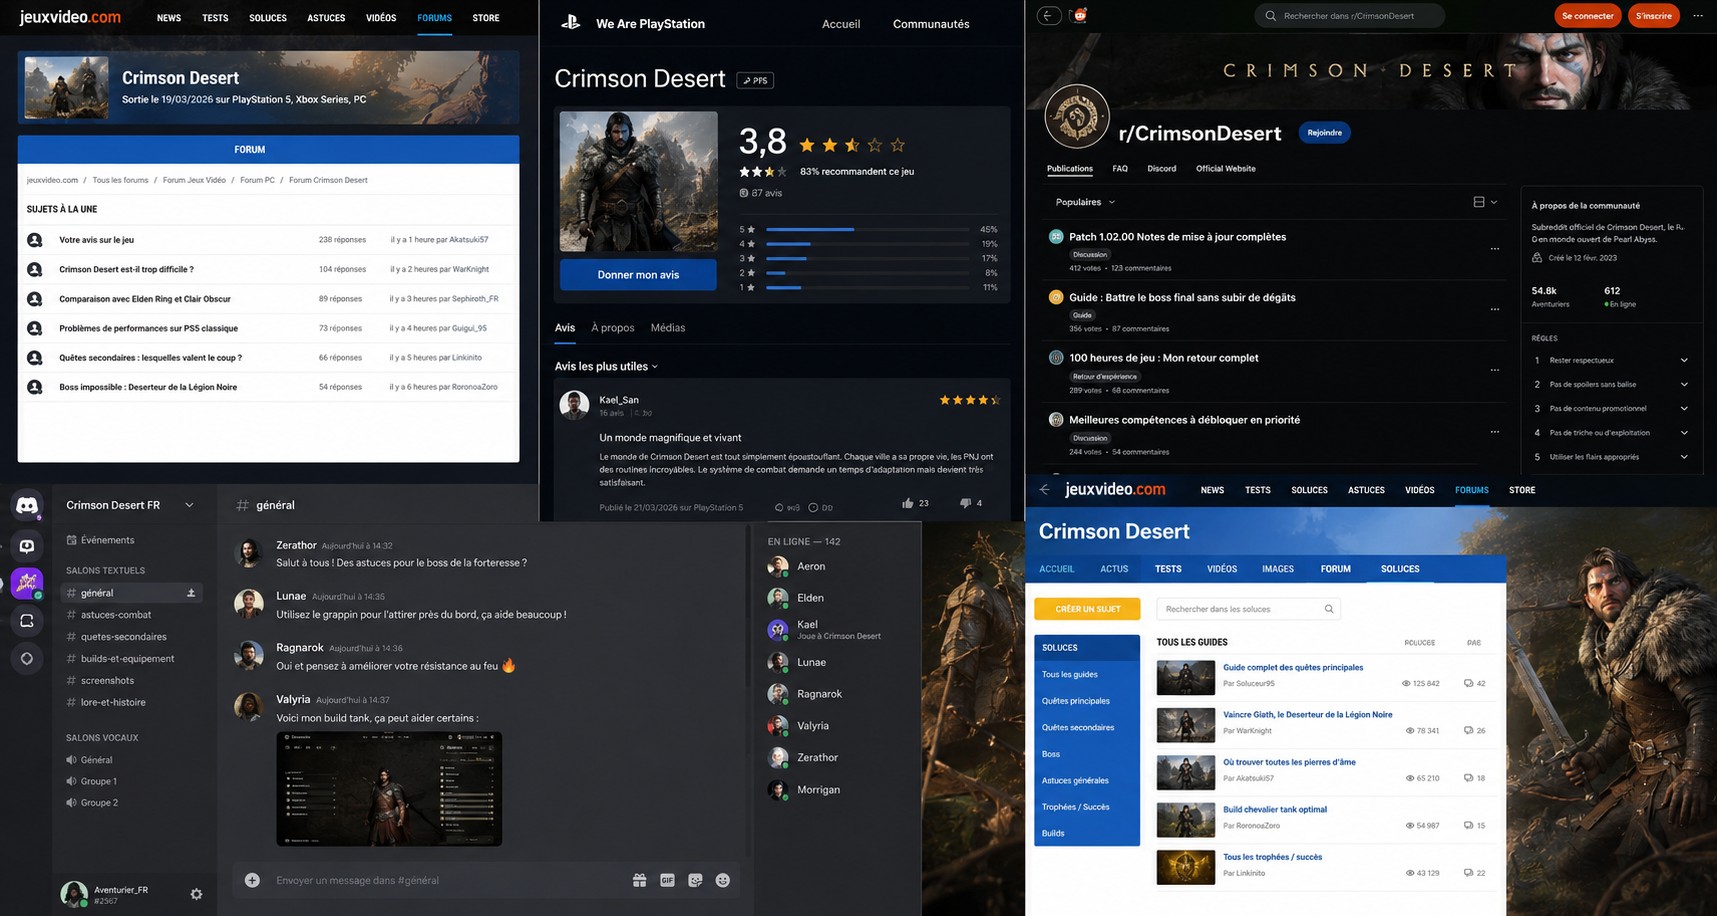Open Reddit top-bar more options menu
Screen dimensions: 1717x916
point(1698,16)
